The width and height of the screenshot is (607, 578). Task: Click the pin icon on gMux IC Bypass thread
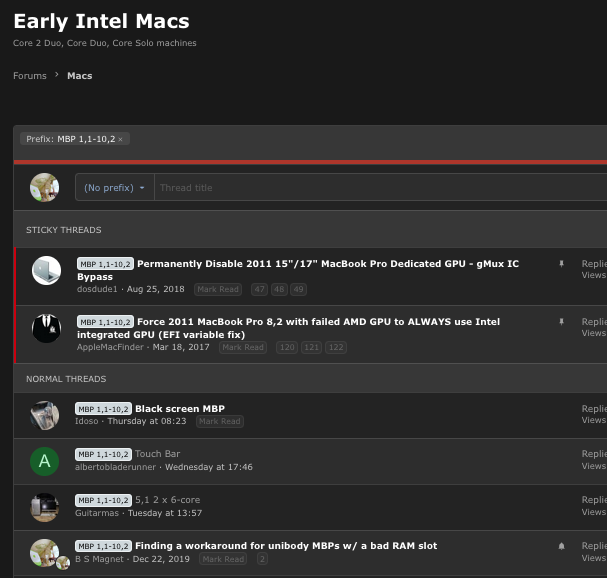tap(561, 264)
